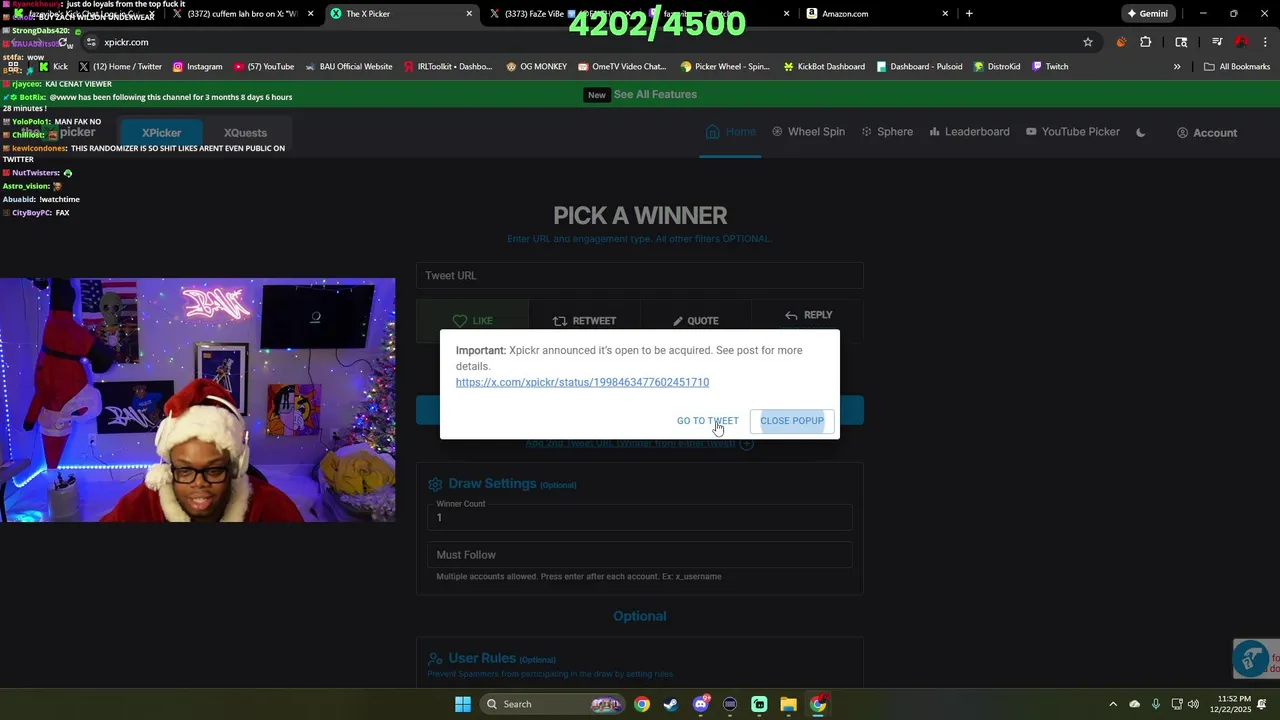This screenshot has height=720, width=1280.
Task: Close The X Picker tab
Action: [x=469, y=14]
